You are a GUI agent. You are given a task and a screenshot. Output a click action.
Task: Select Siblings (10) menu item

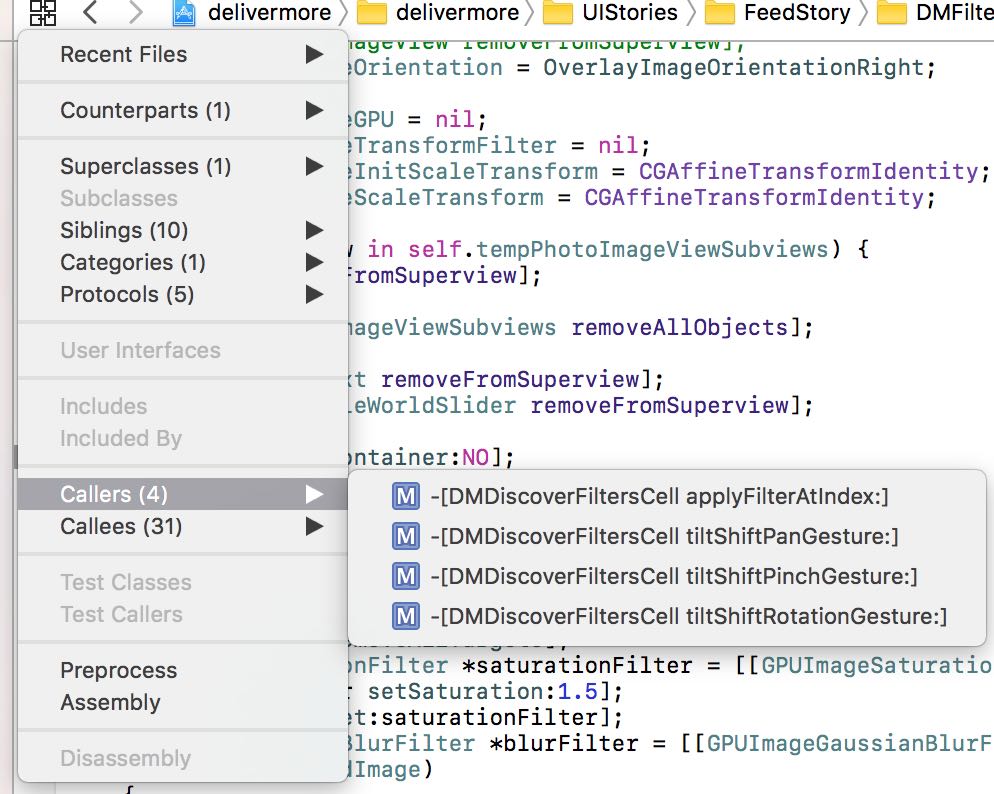(x=125, y=231)
